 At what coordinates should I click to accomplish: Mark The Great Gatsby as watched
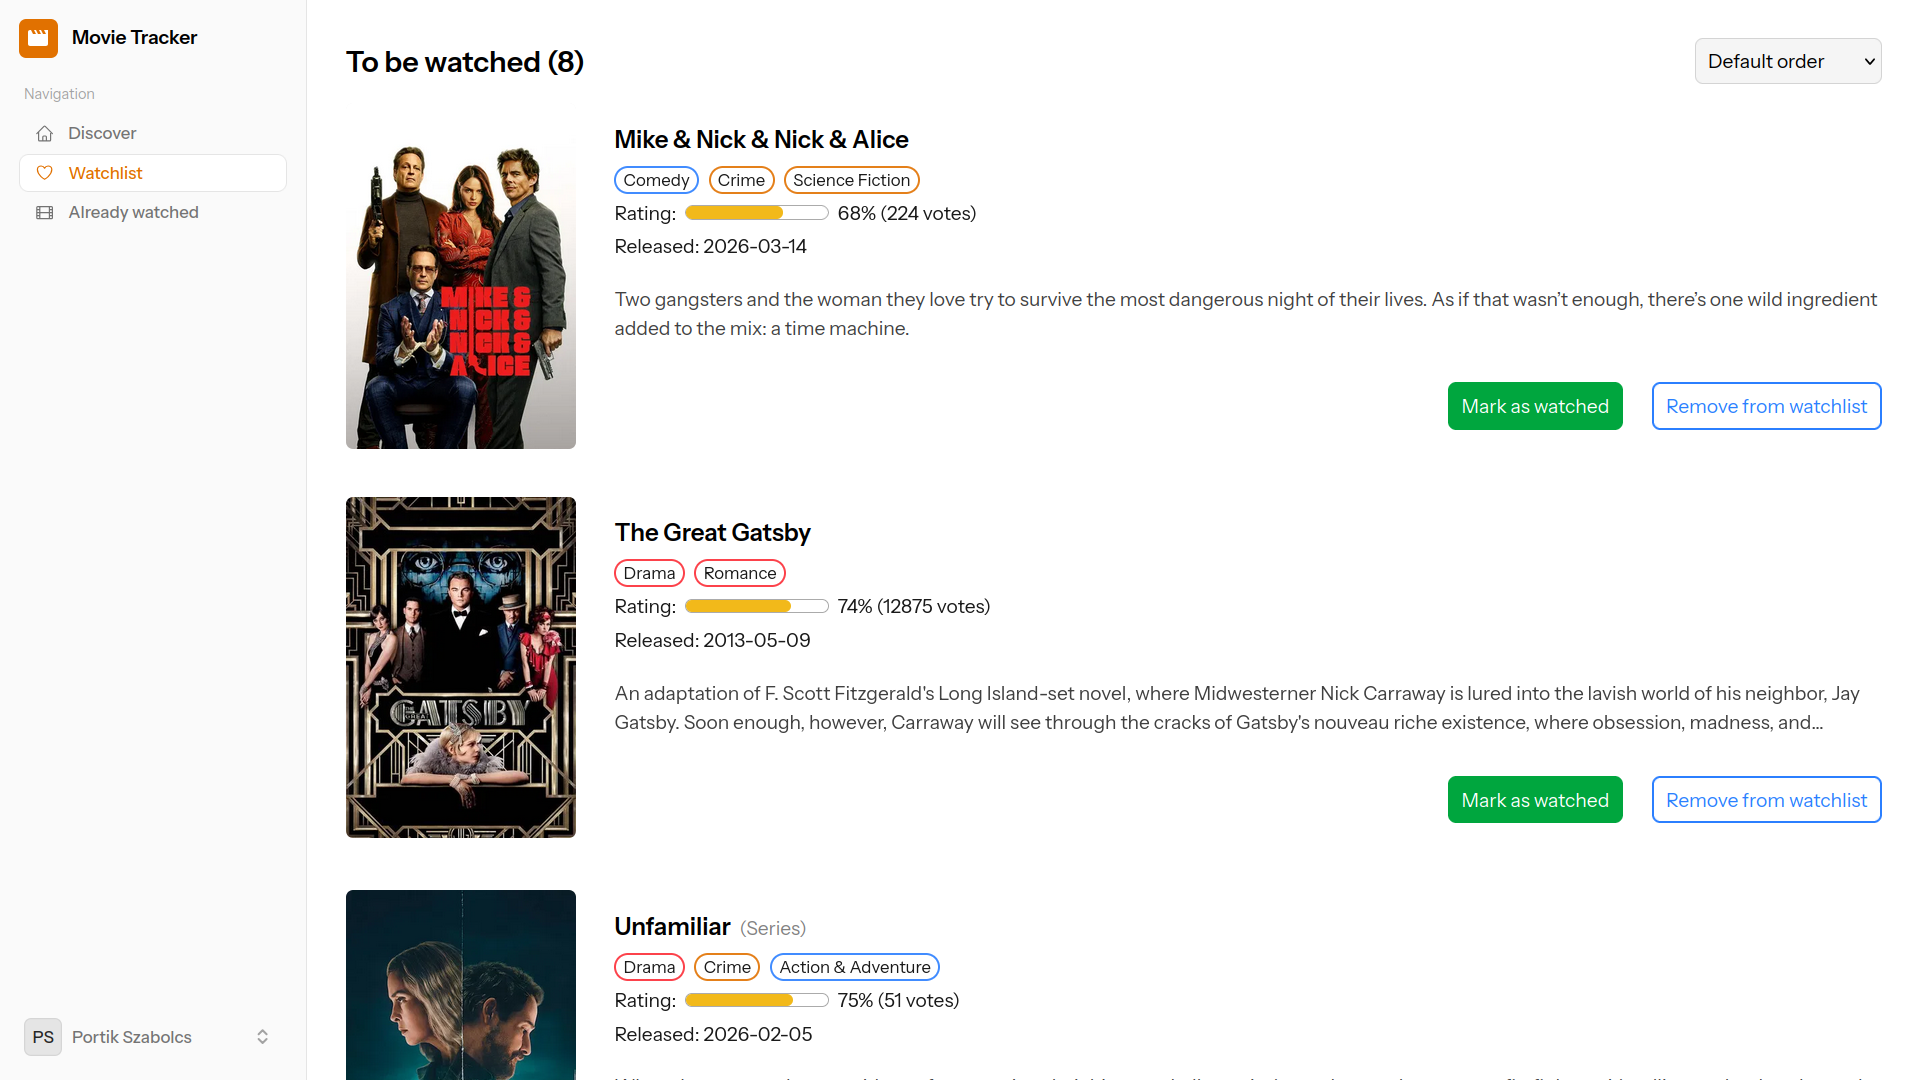pos(1534,800)
